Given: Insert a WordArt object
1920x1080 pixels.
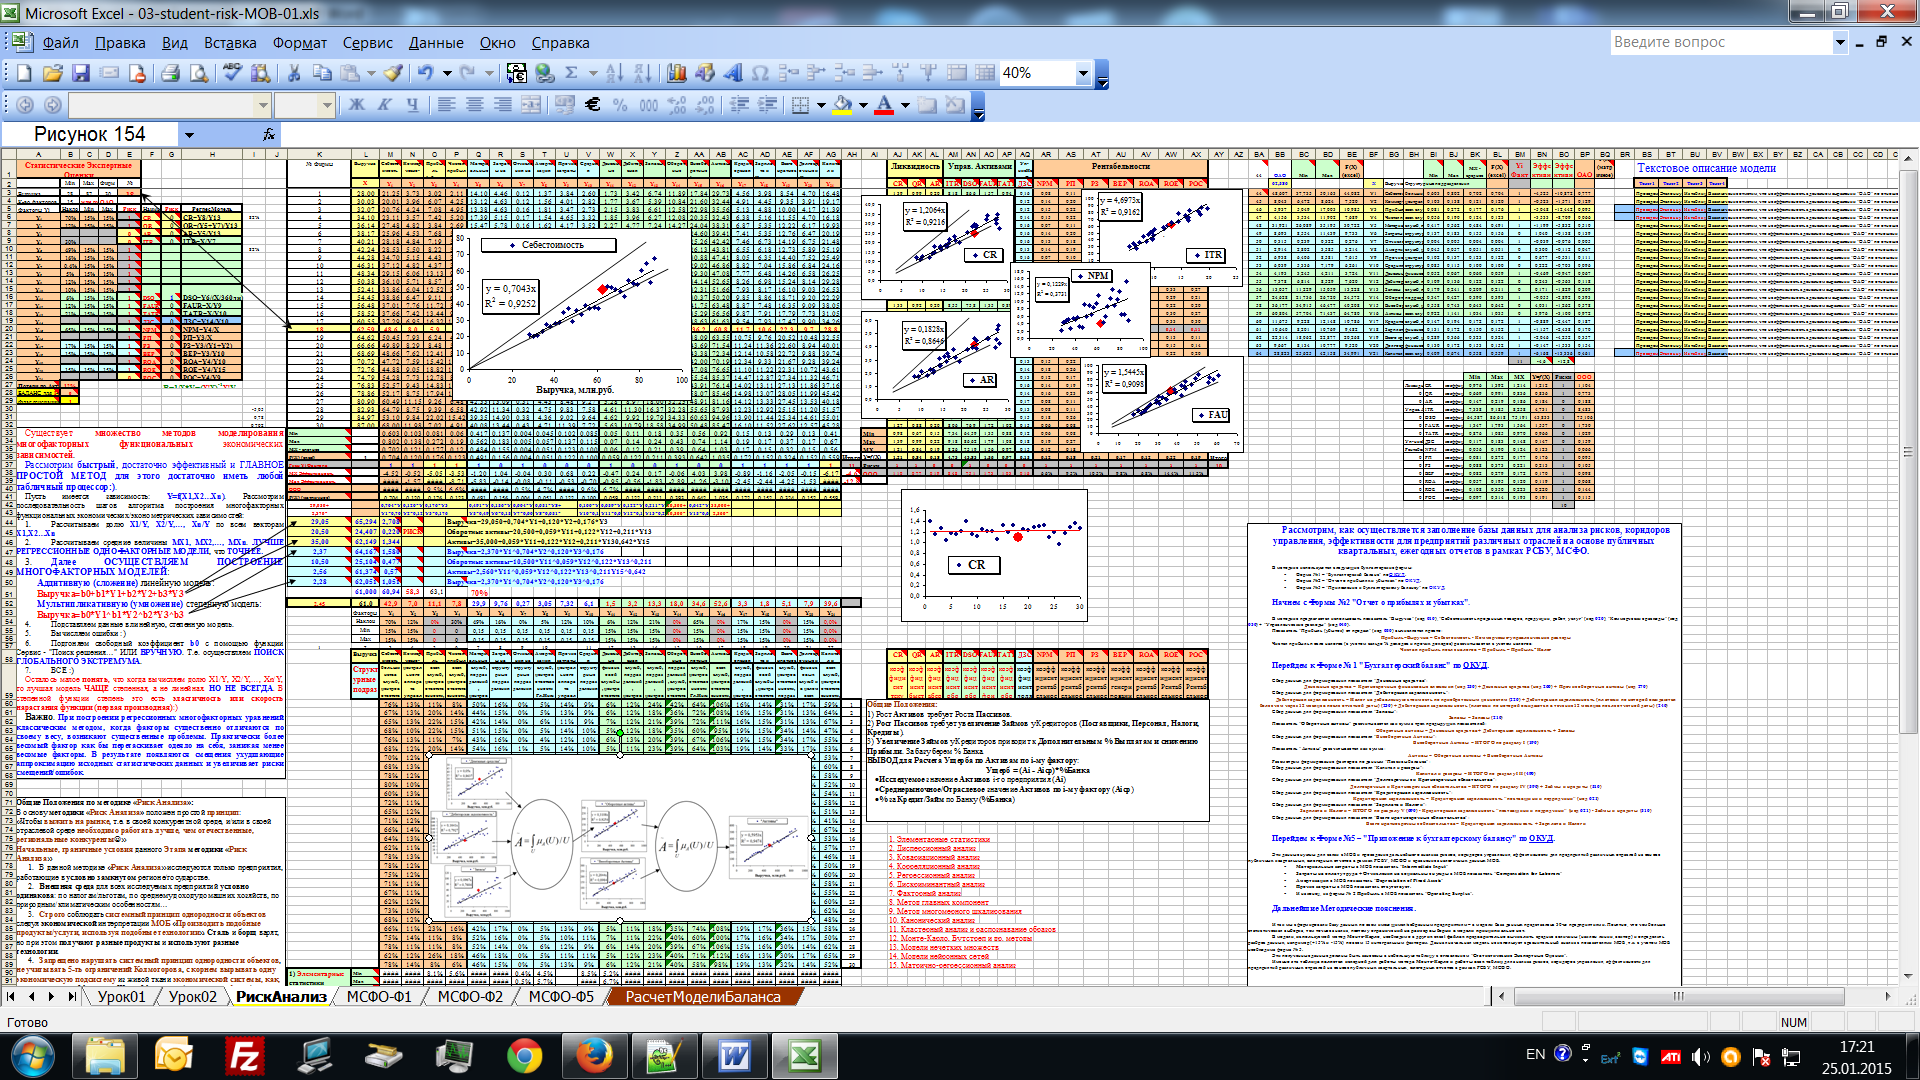Looking at the screenshot, I should [x=733, y=73].
